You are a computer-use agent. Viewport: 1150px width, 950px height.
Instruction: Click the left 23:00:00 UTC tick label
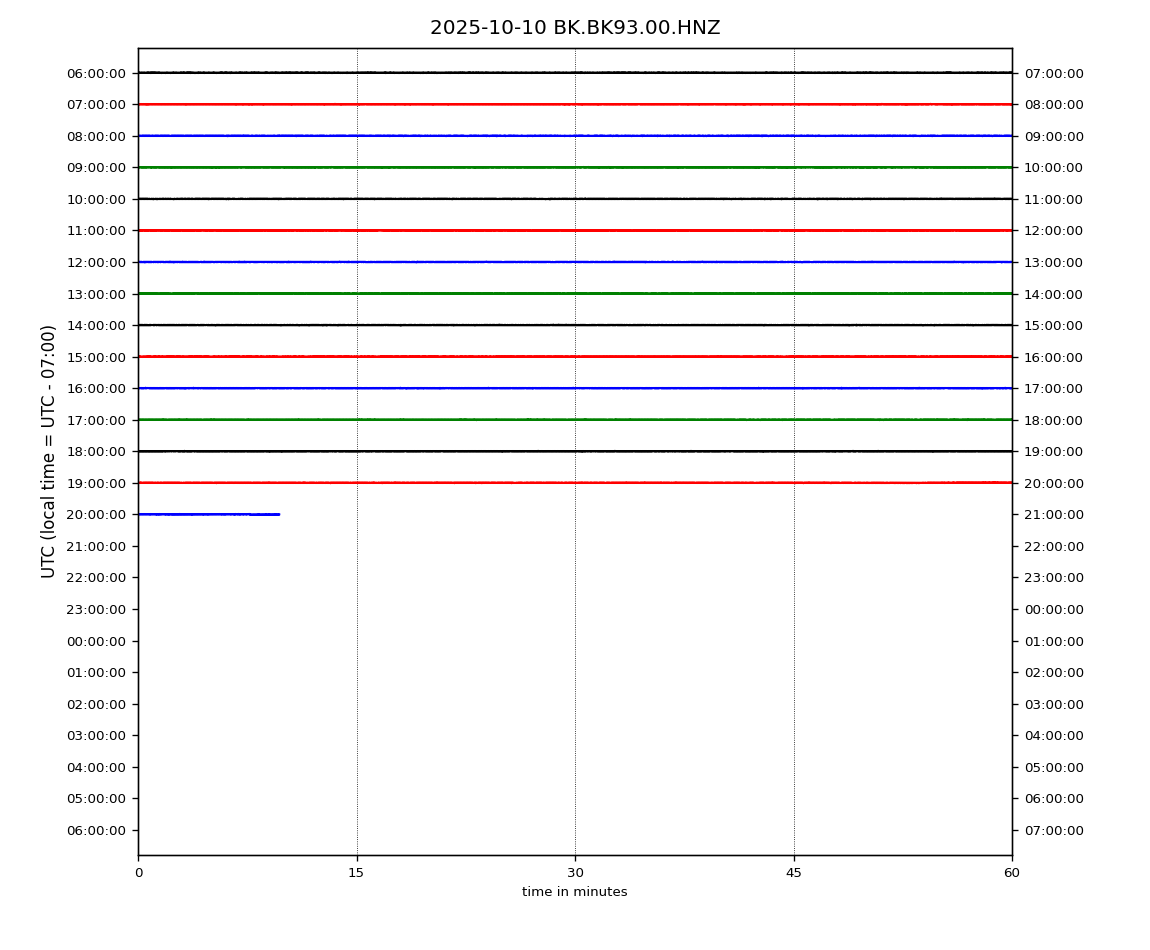click(96, 609)
